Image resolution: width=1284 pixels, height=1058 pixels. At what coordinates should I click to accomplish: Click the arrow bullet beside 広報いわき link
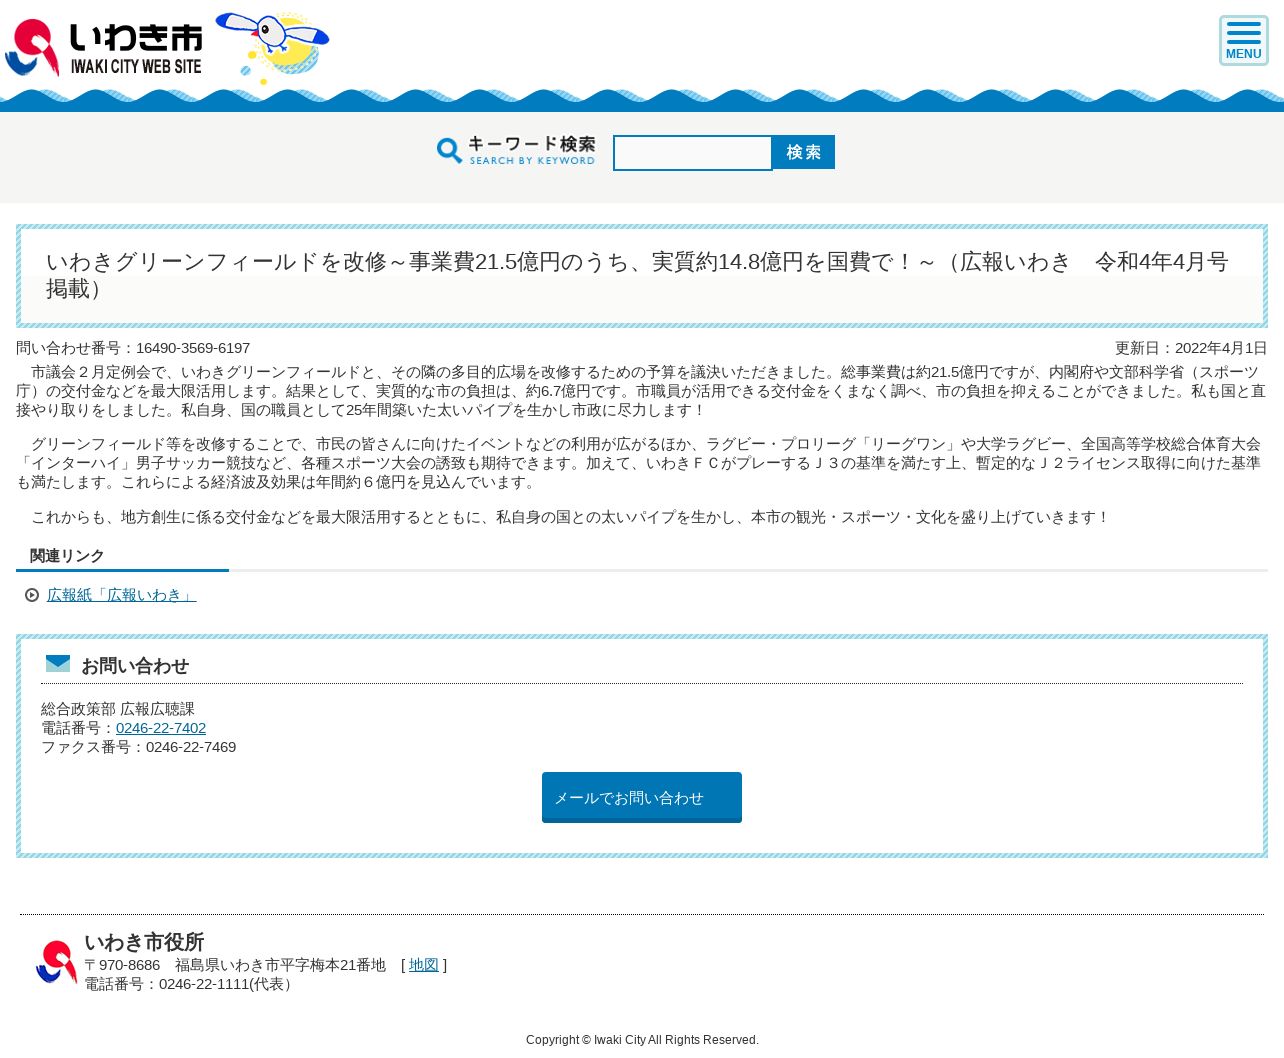(x=32, y=595)
